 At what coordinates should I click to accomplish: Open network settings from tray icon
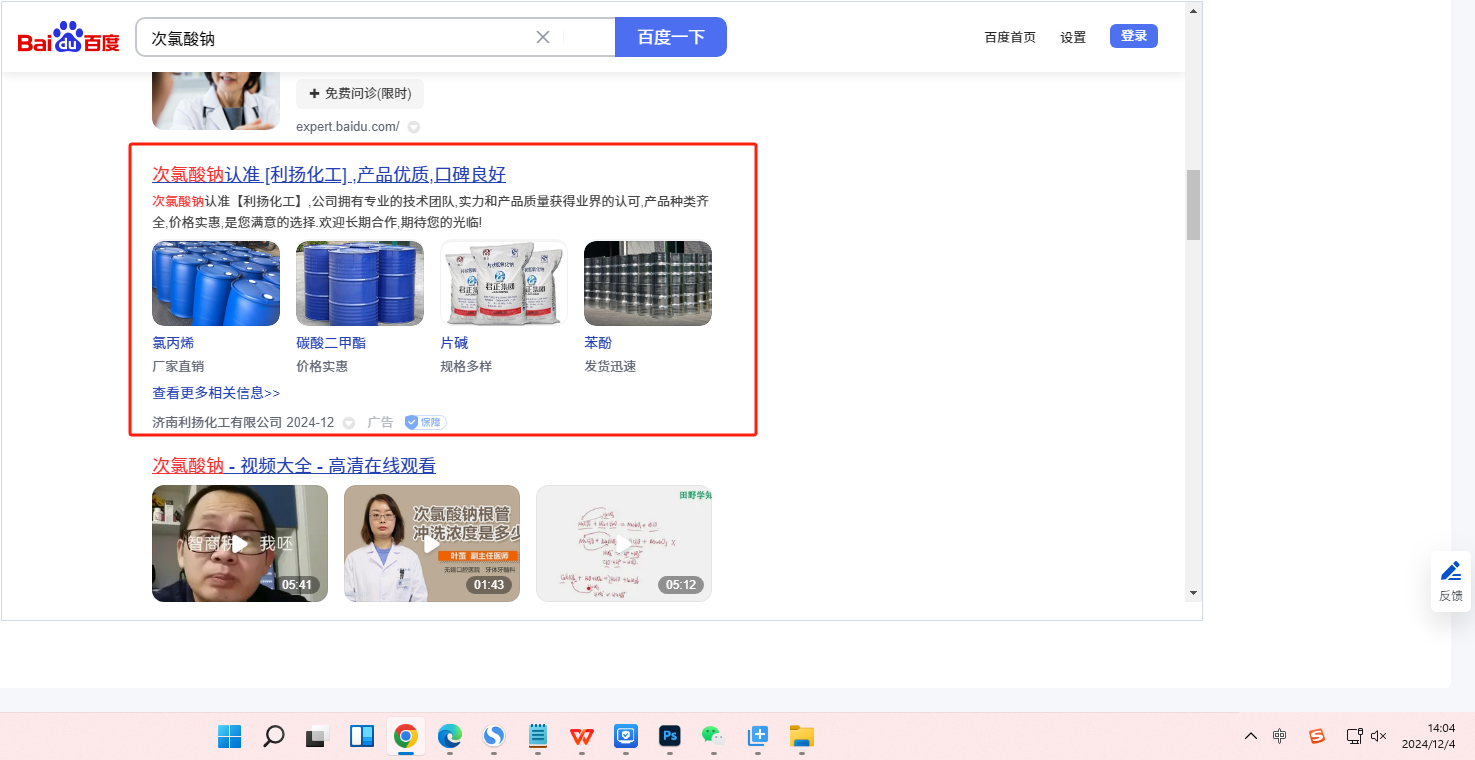point(1354,737)
